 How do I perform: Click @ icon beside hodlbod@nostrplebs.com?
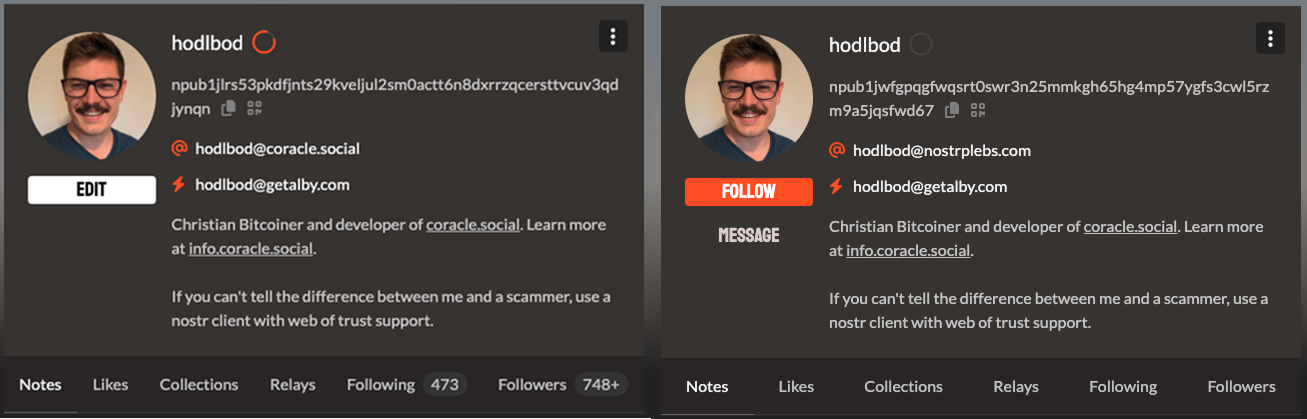[x=838, y=151]
